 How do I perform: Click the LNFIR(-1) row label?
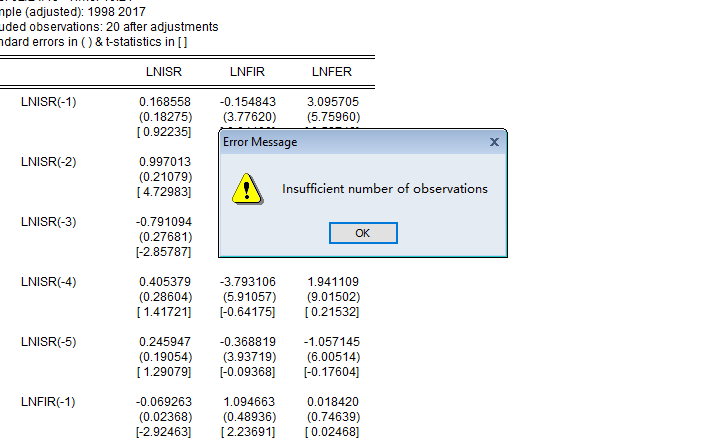pos(48,402)
